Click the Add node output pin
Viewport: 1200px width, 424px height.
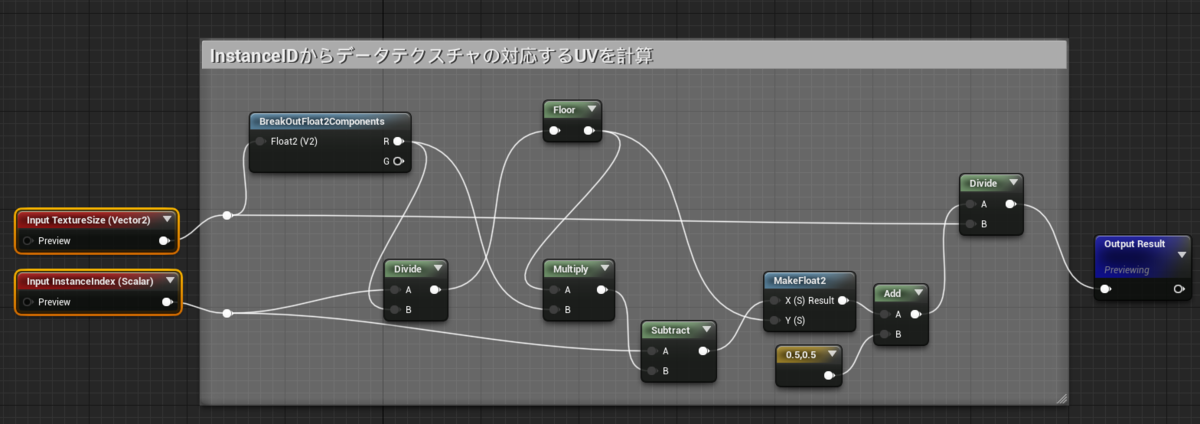coord(916,314)
